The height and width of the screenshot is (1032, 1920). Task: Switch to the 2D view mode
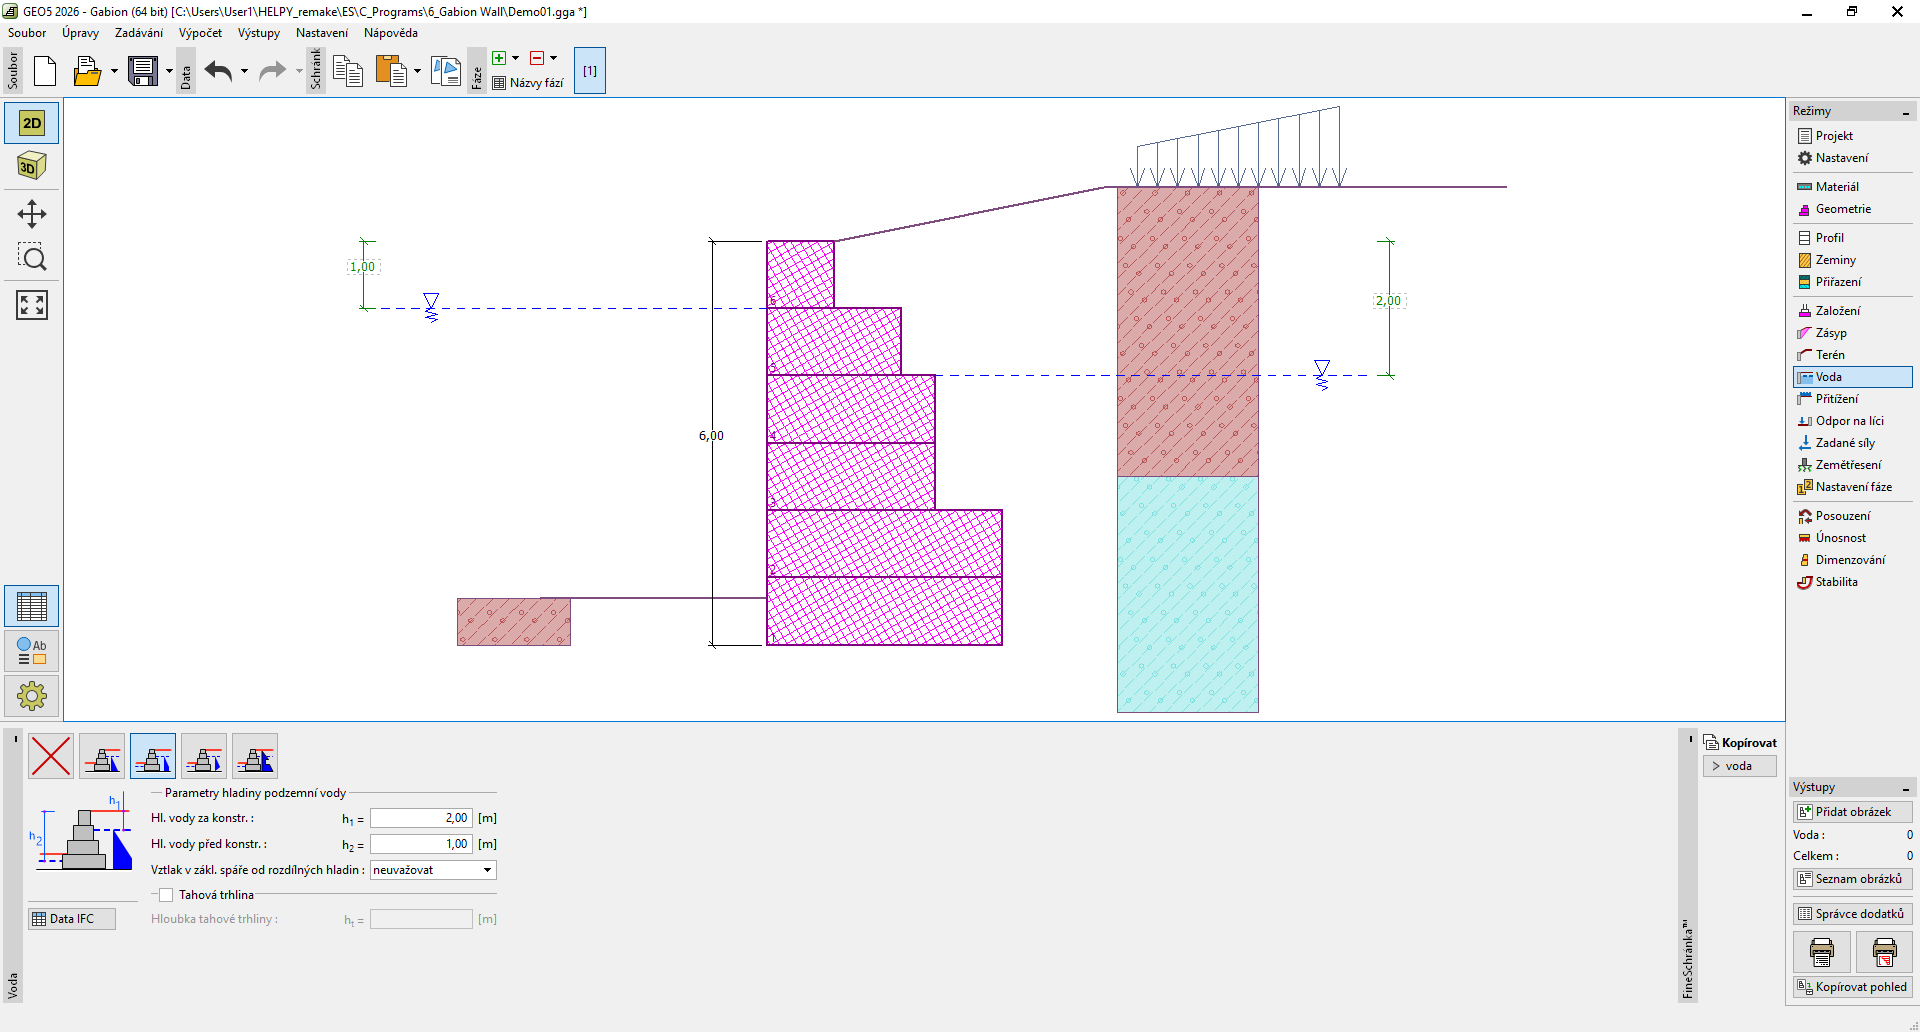coord(32,123)
